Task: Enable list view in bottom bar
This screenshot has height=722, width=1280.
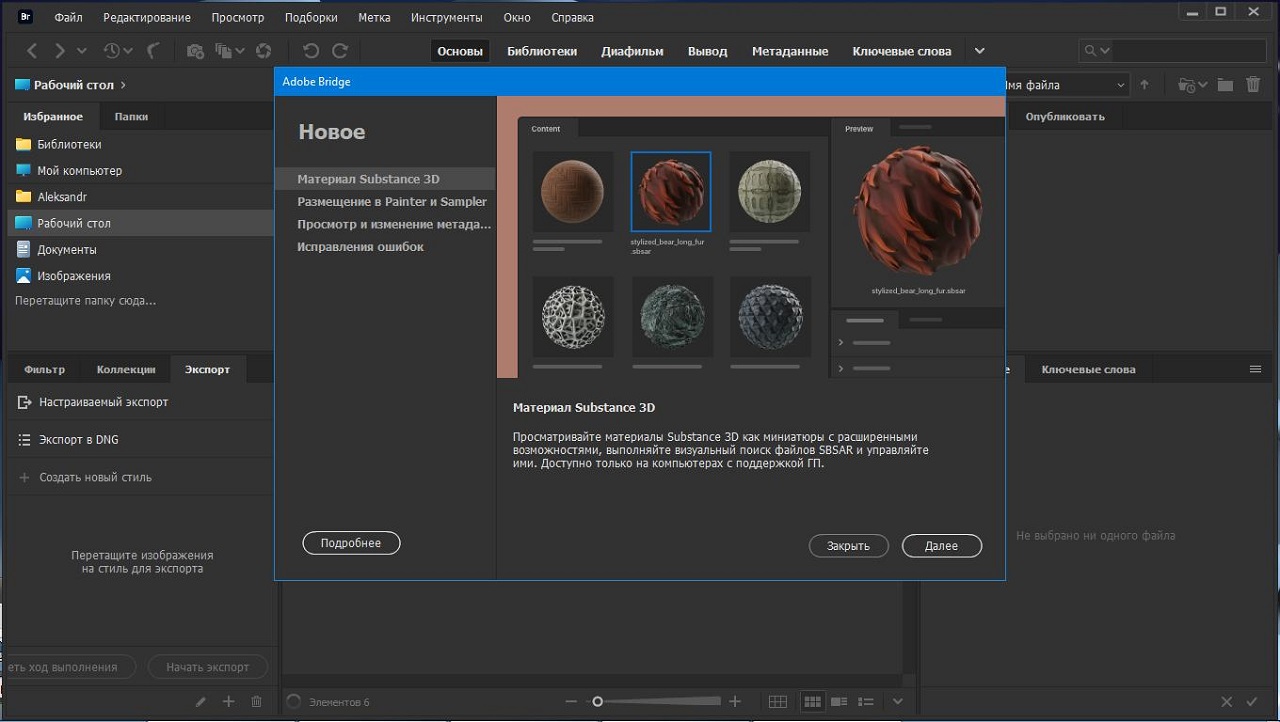Action: point(866,702)
